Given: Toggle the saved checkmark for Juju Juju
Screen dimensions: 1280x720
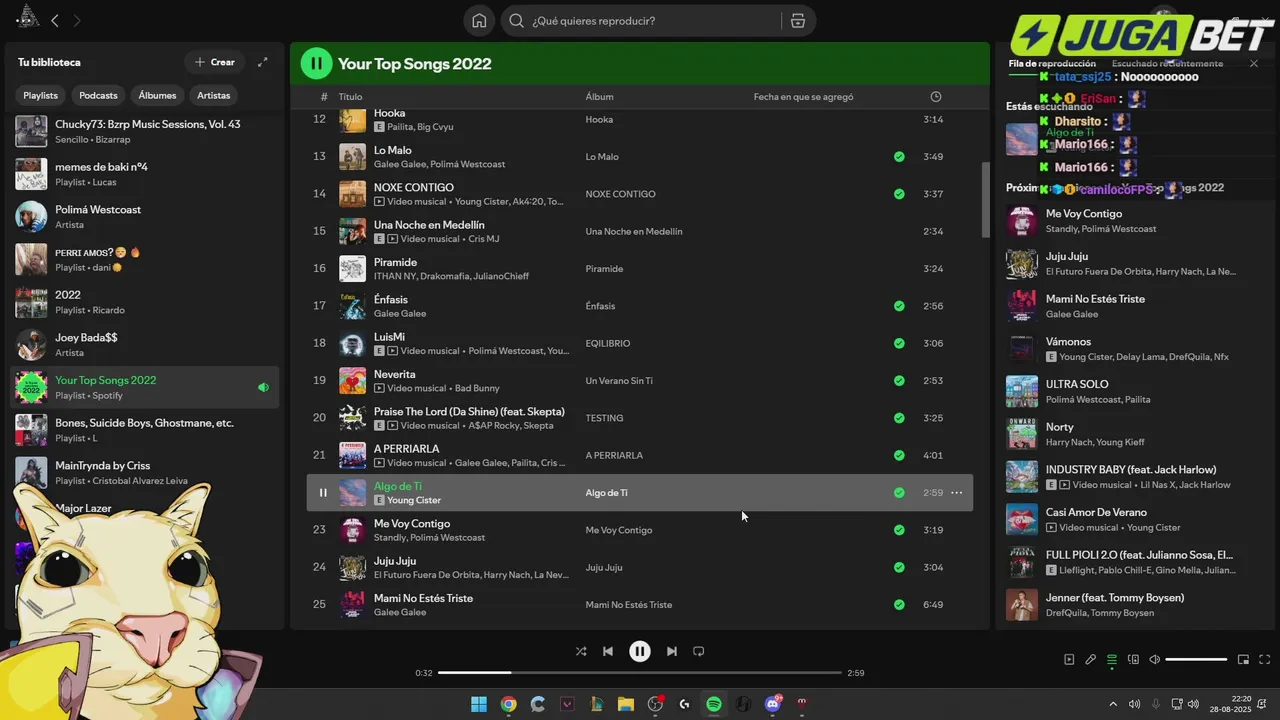Looking at the screenshot, I should (899, 567).
